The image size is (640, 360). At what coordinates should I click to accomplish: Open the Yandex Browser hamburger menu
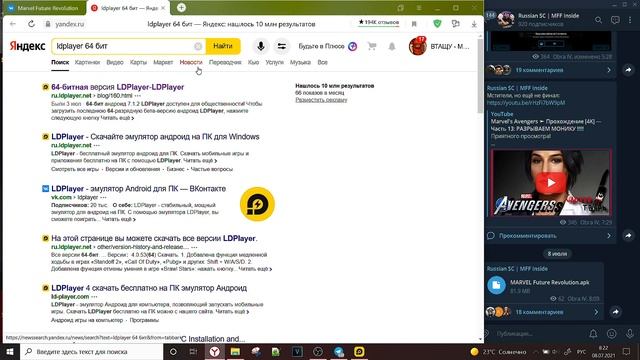point(419,8)
